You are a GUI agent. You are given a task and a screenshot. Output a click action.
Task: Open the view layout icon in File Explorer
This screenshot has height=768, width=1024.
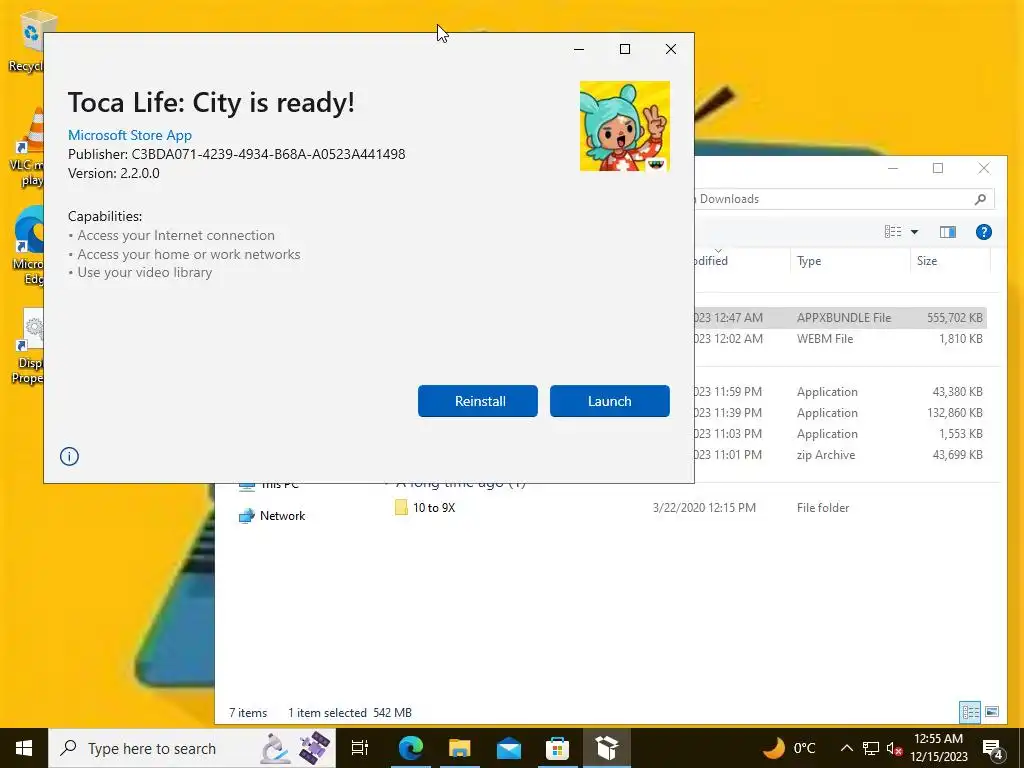point(893,232)
